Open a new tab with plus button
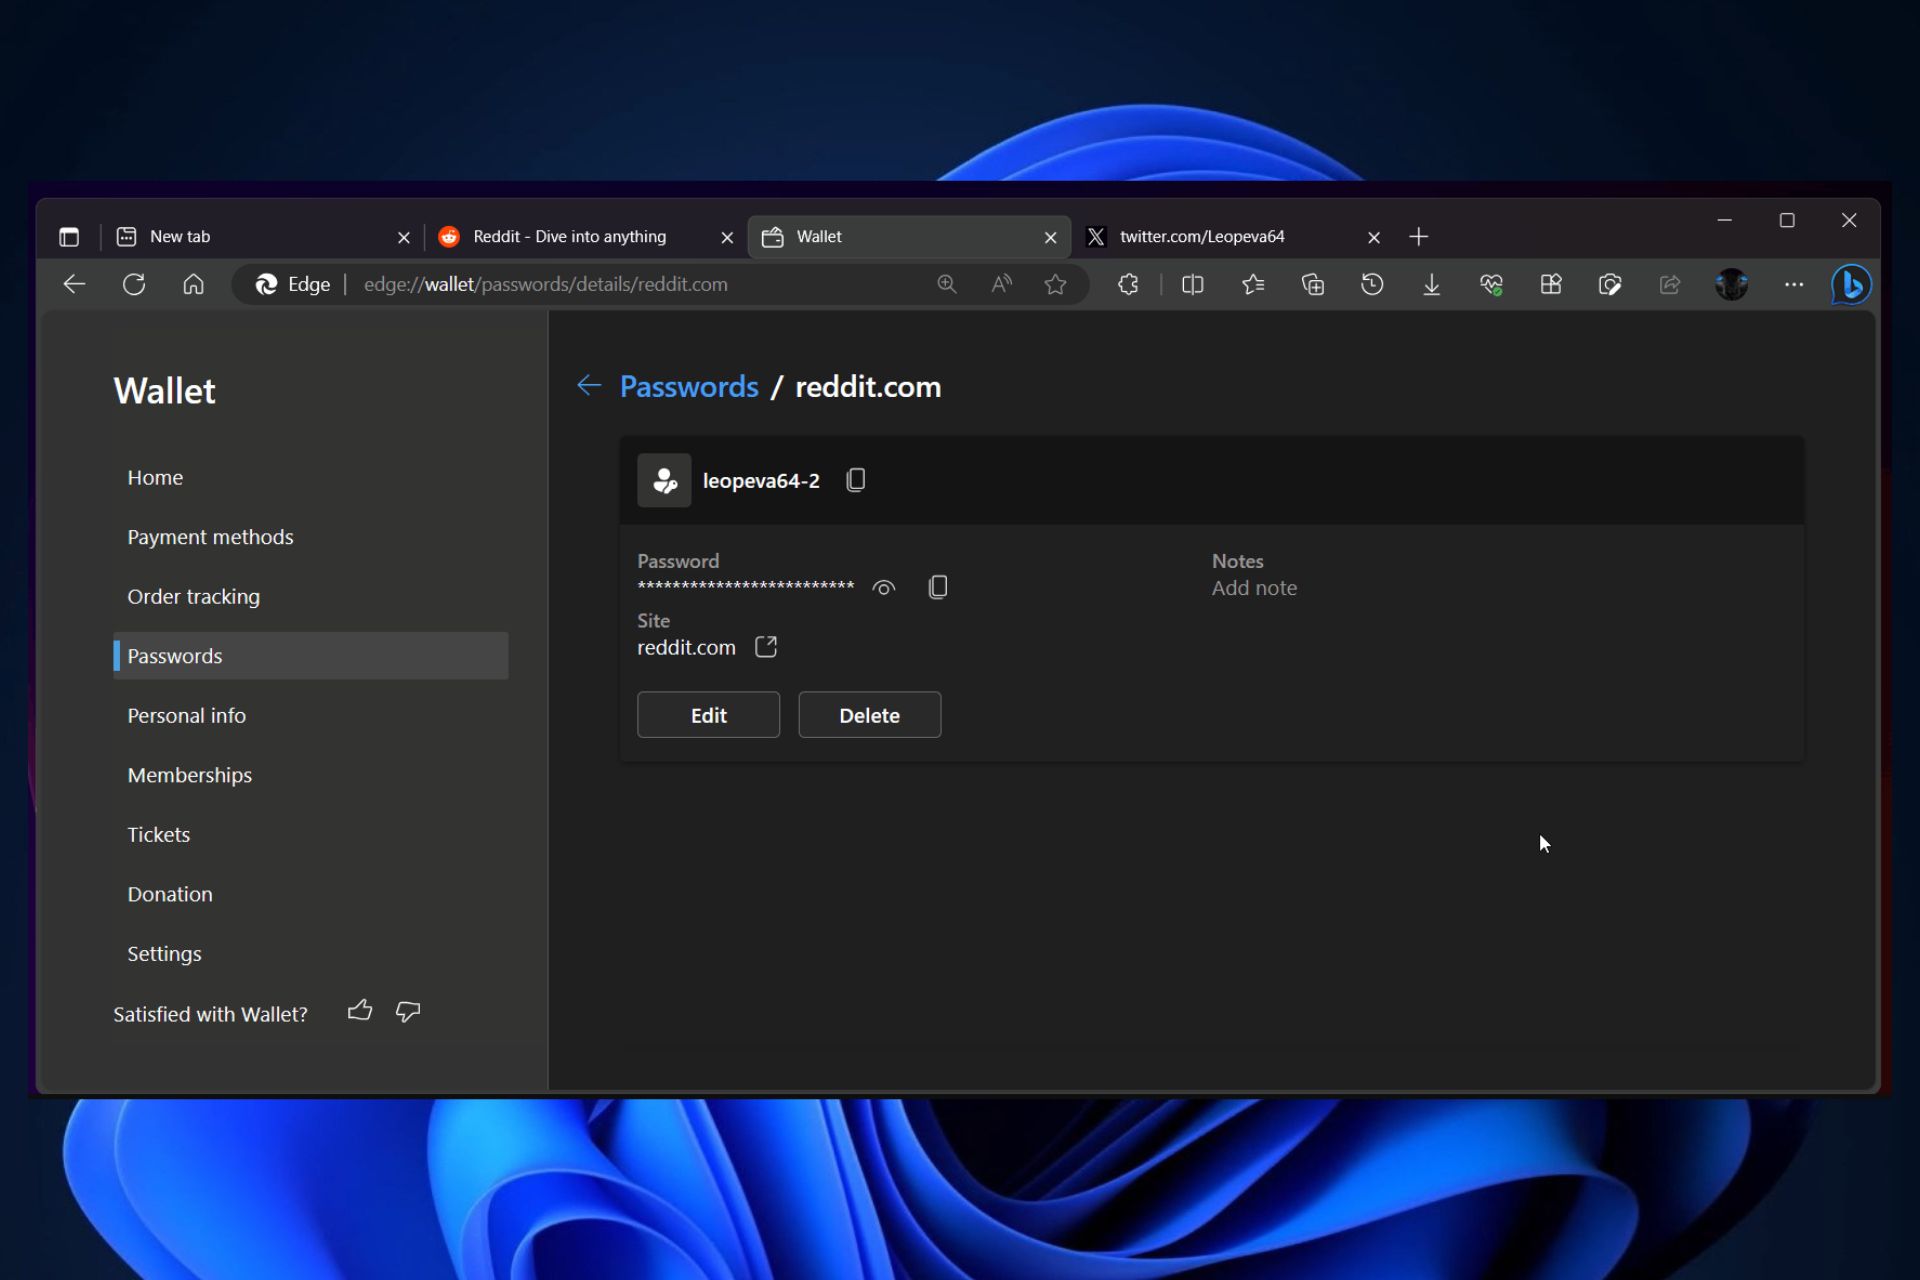1920x1280 pixels. pos(1419,237)
